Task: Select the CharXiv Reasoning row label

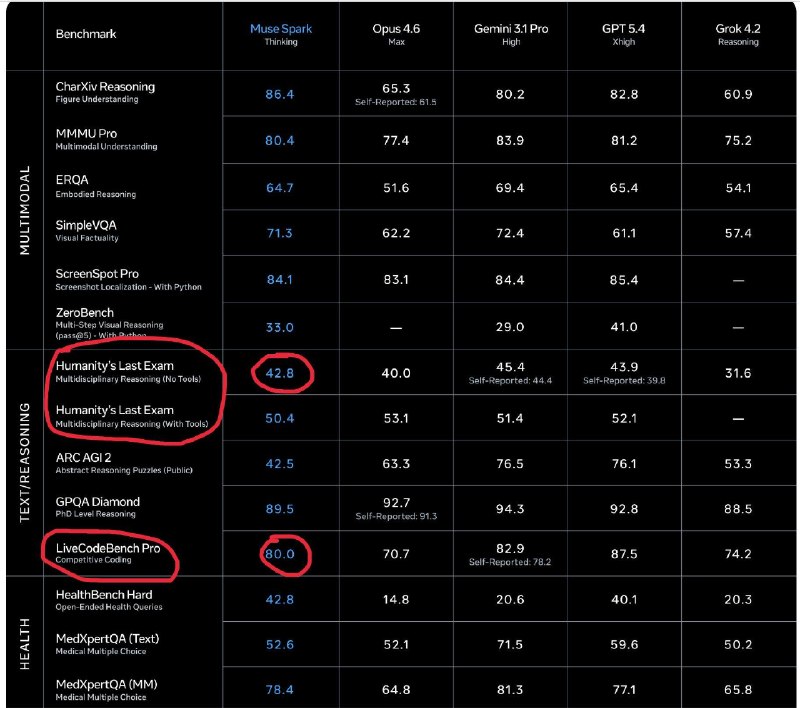Action: coord(105,87)
